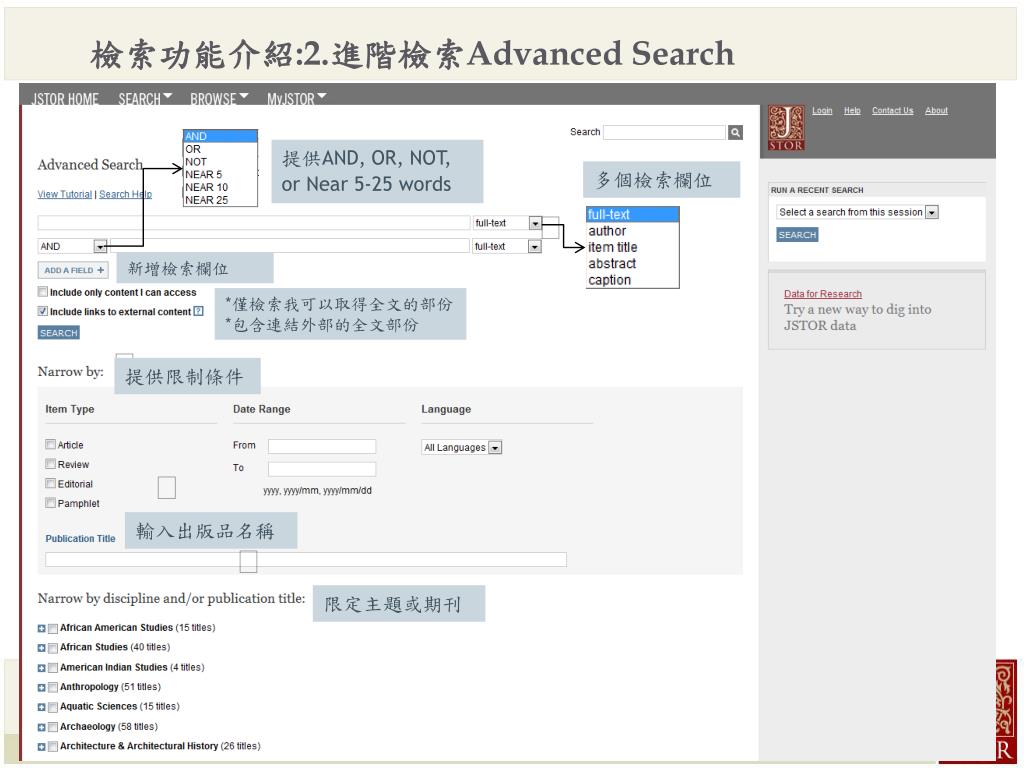
Task: Click SEARCH button in recent search panel
Action: click(797, 235)
